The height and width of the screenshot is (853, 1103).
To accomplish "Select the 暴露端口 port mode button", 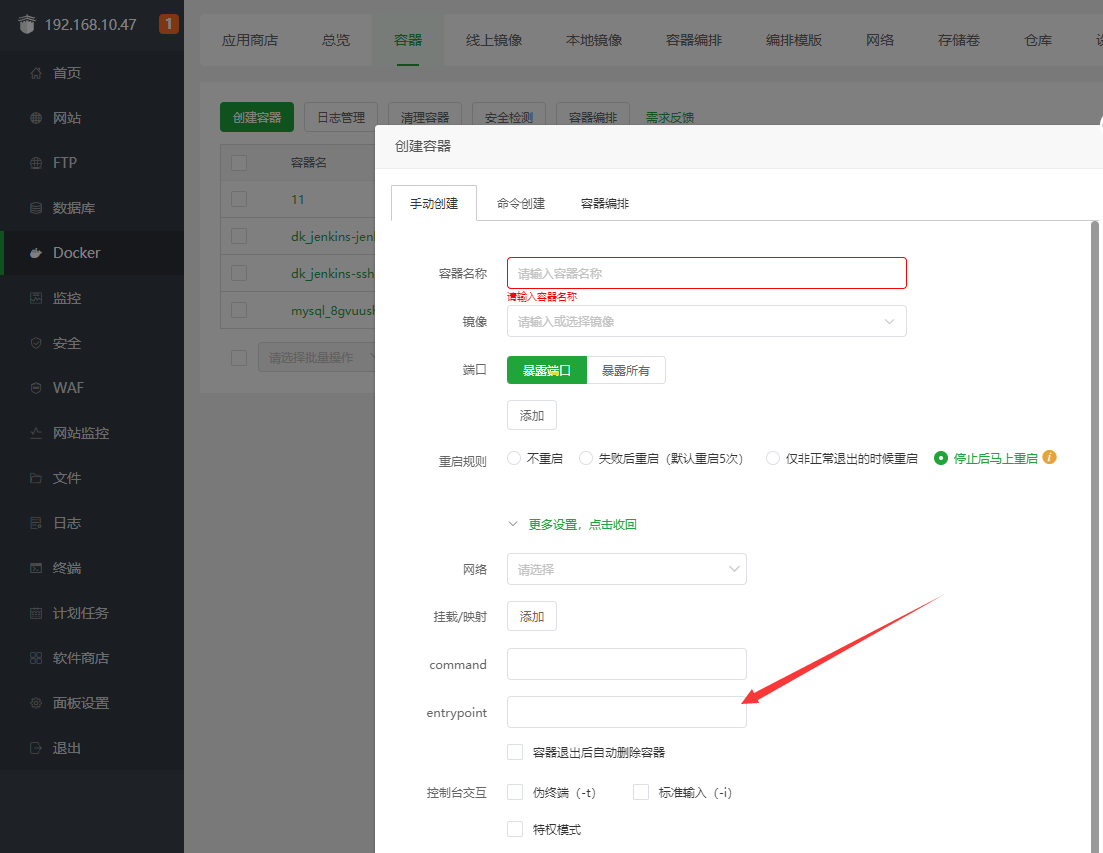I will pyautogui.click(x=547, y=371).
